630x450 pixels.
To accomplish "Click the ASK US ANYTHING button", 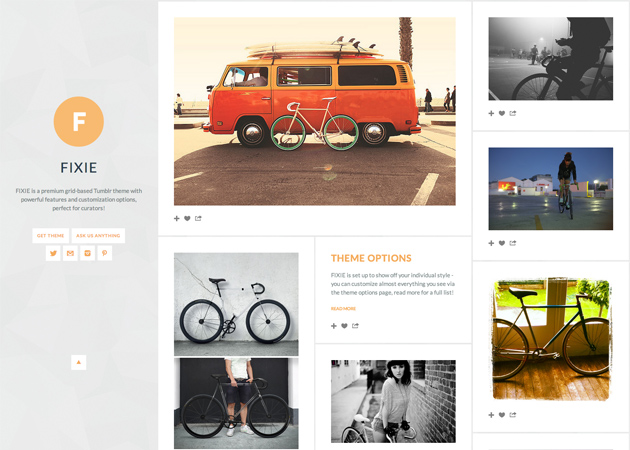I will 98,236.
